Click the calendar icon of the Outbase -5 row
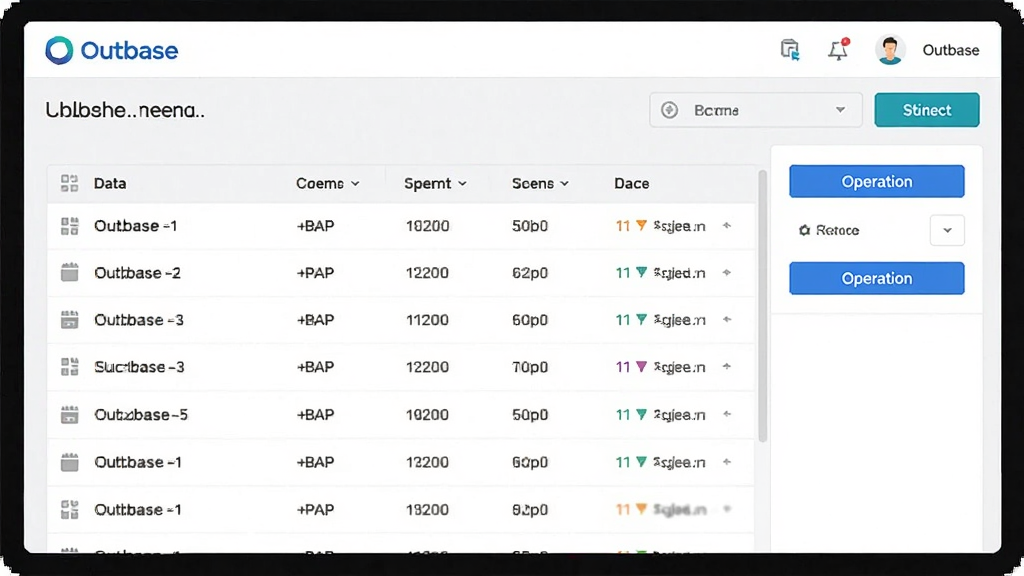The image size is (1024, 576). [69, 415]
